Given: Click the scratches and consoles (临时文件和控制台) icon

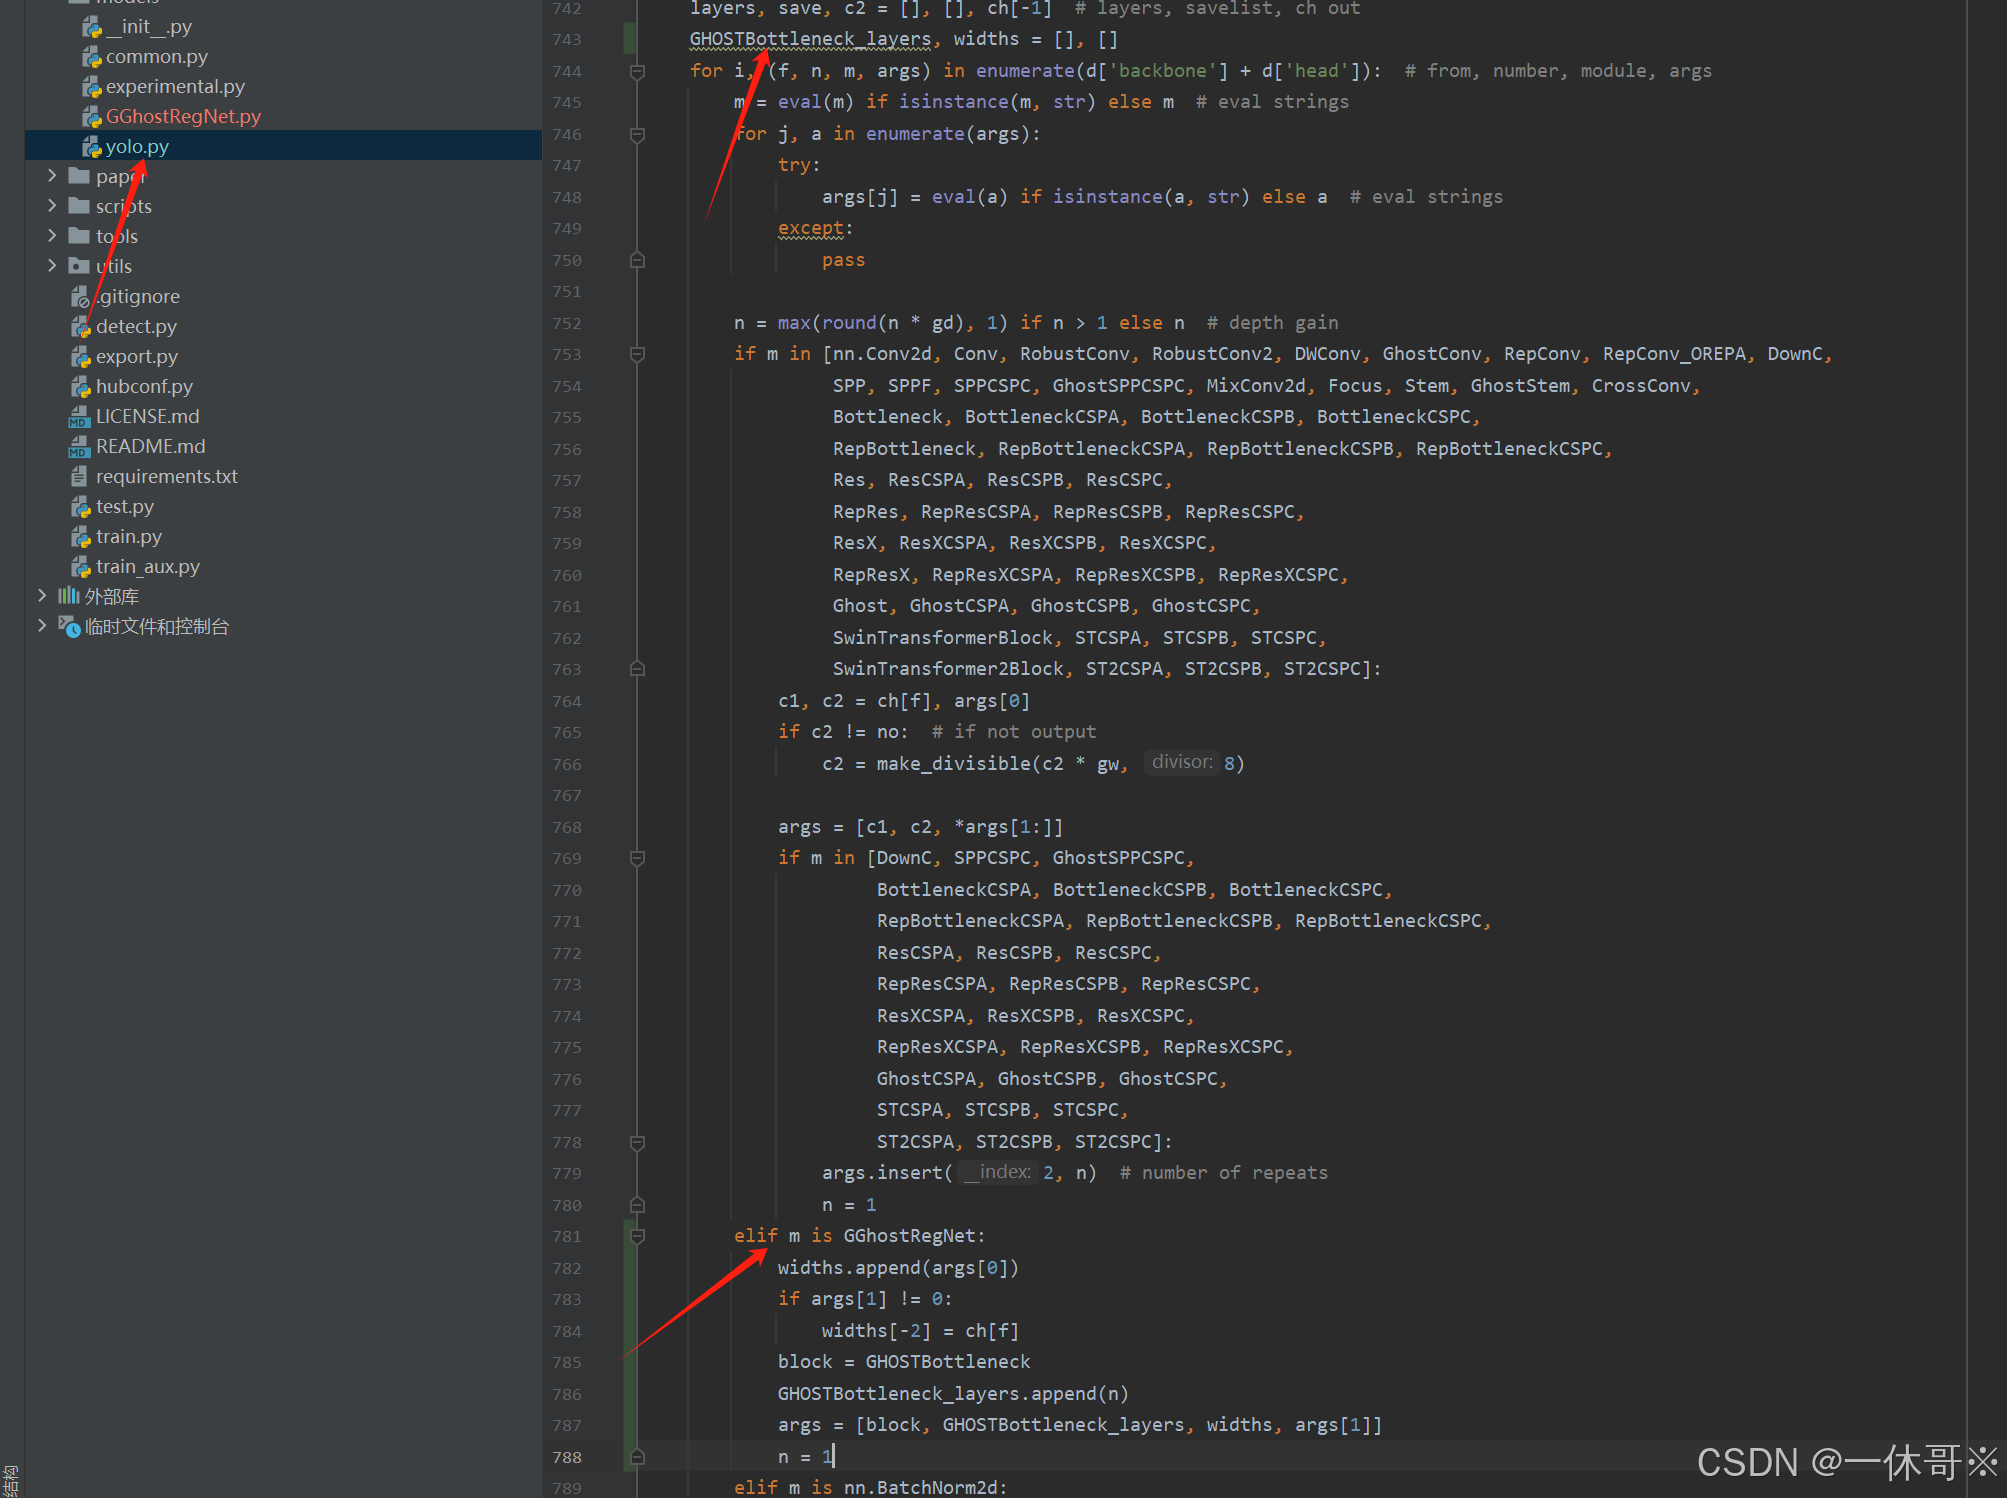Looking at the screenshot, I should pos(69,627).
